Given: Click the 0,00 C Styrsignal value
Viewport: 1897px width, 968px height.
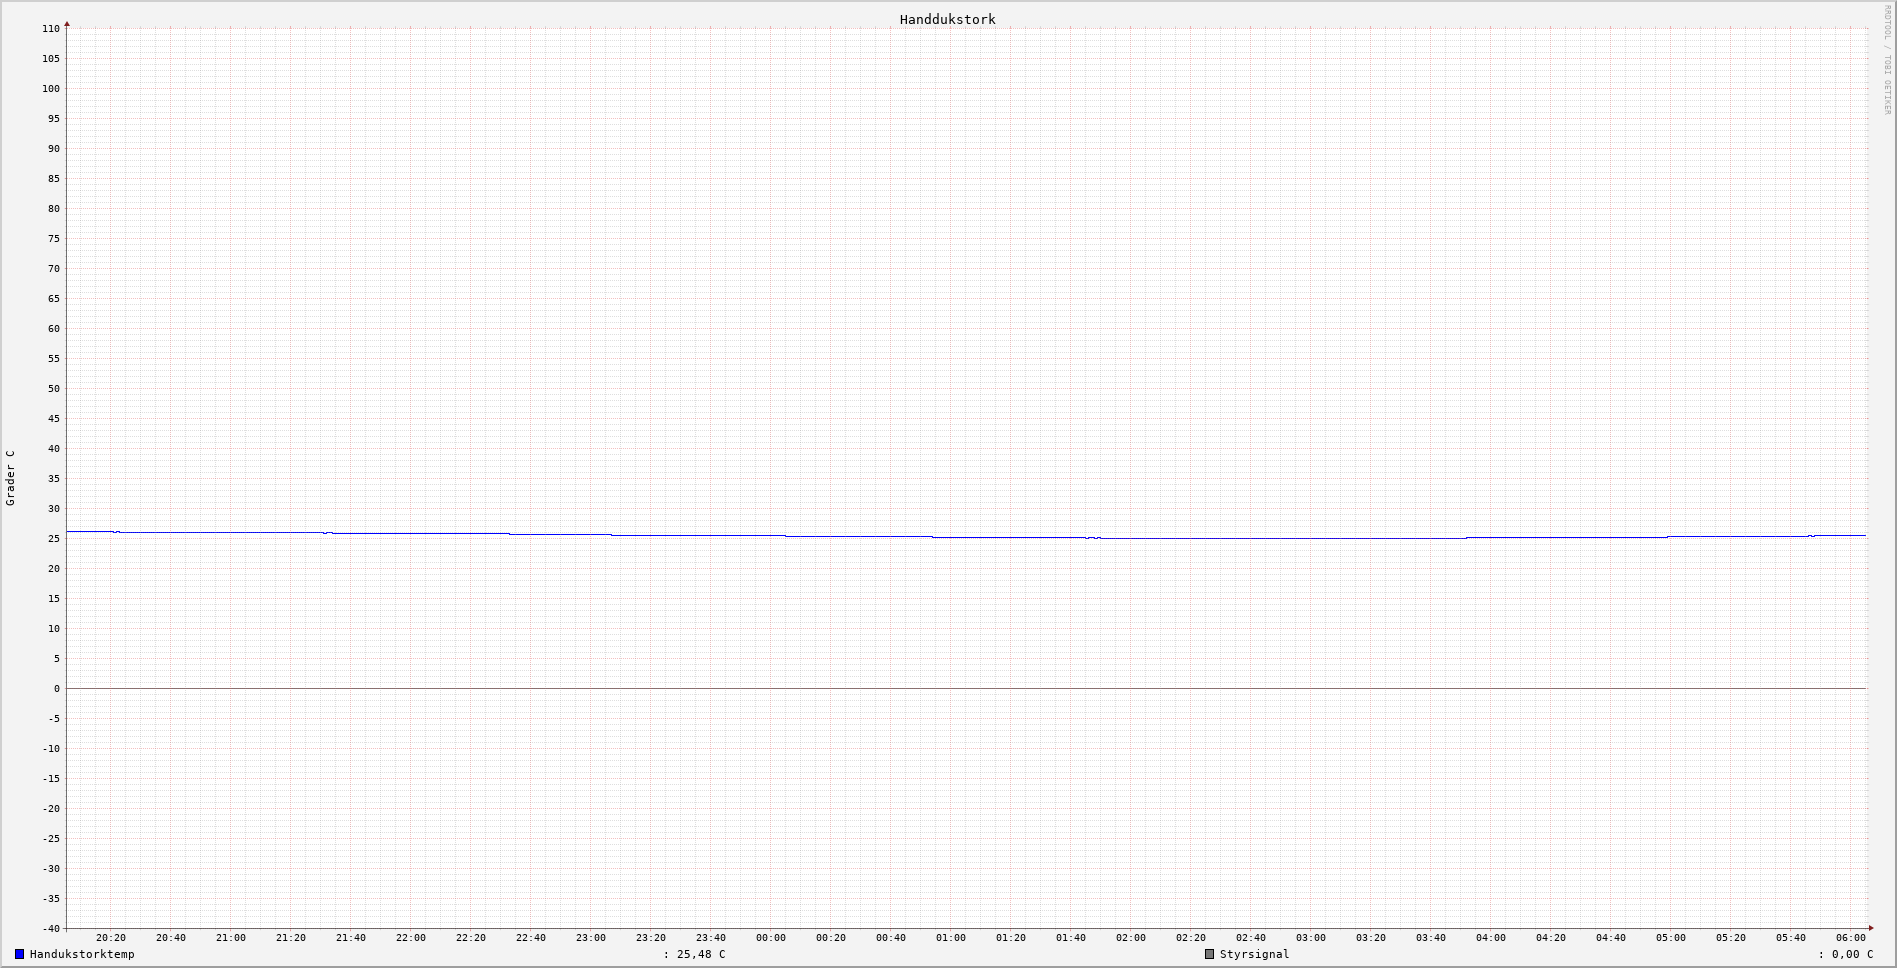Looking at the screenshot, I should [1852, 954].
